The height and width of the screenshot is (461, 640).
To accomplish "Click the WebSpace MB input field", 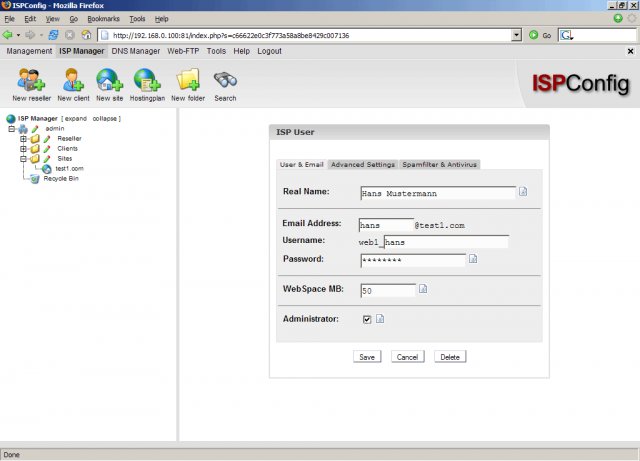I will coord(388,291).
